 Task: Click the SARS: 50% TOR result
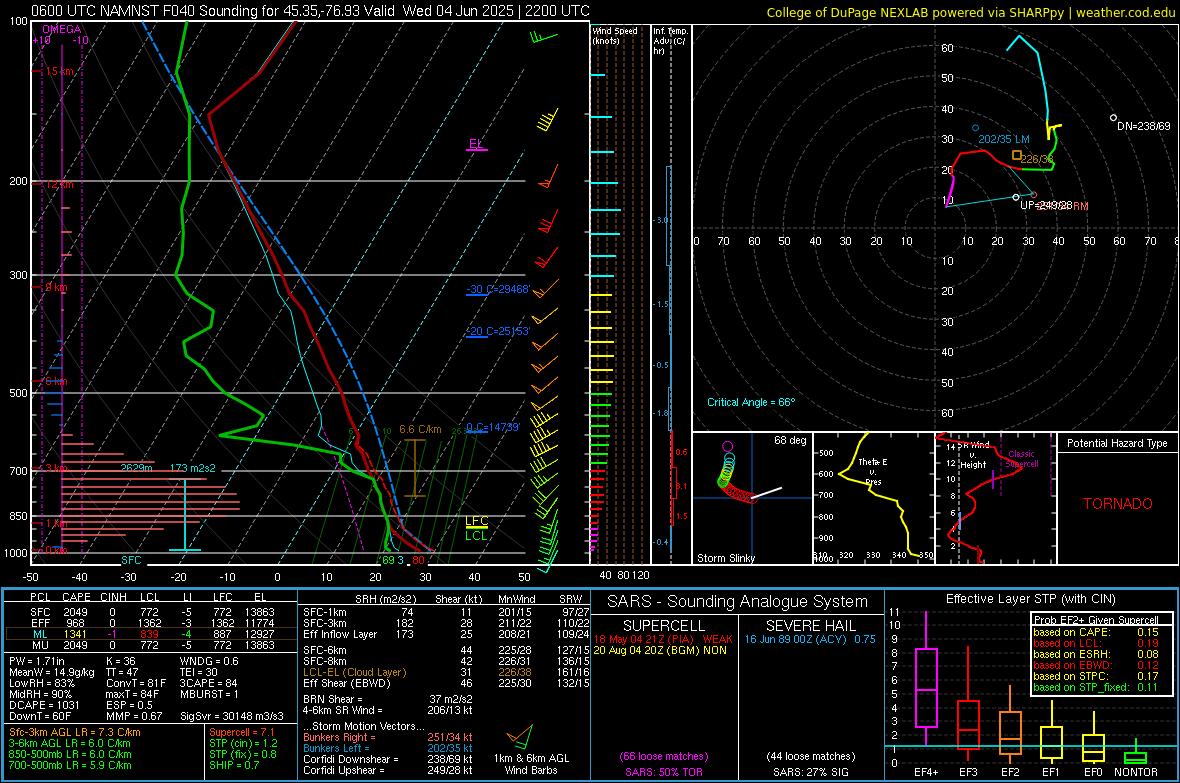pos(663,772)
